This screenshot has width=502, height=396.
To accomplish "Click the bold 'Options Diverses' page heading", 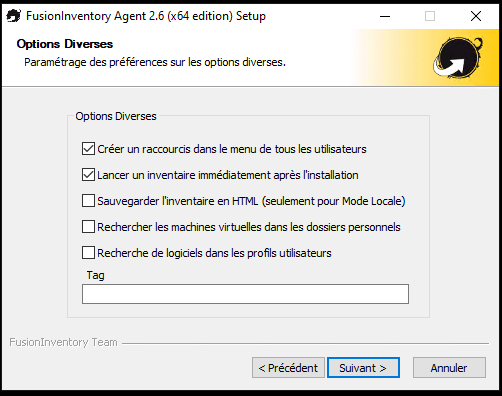I will [x=65, y=44].
